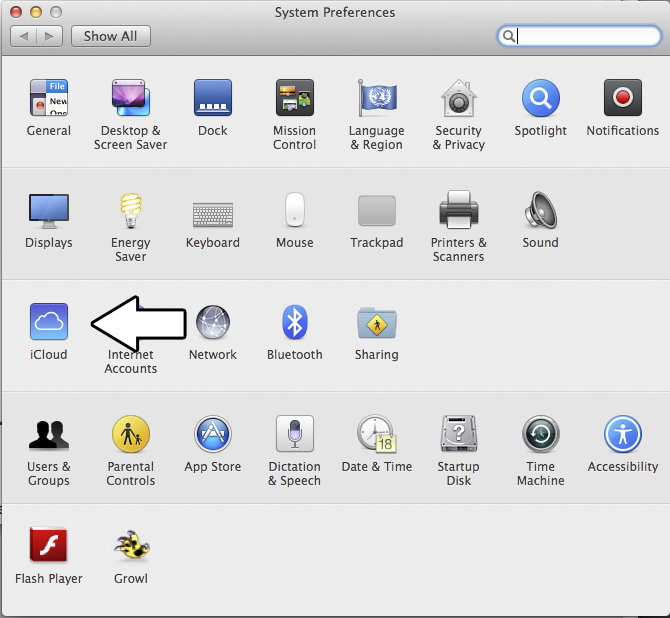670x618 pixels.
Task: Click the Show All button
Action: tap(111, 36)
